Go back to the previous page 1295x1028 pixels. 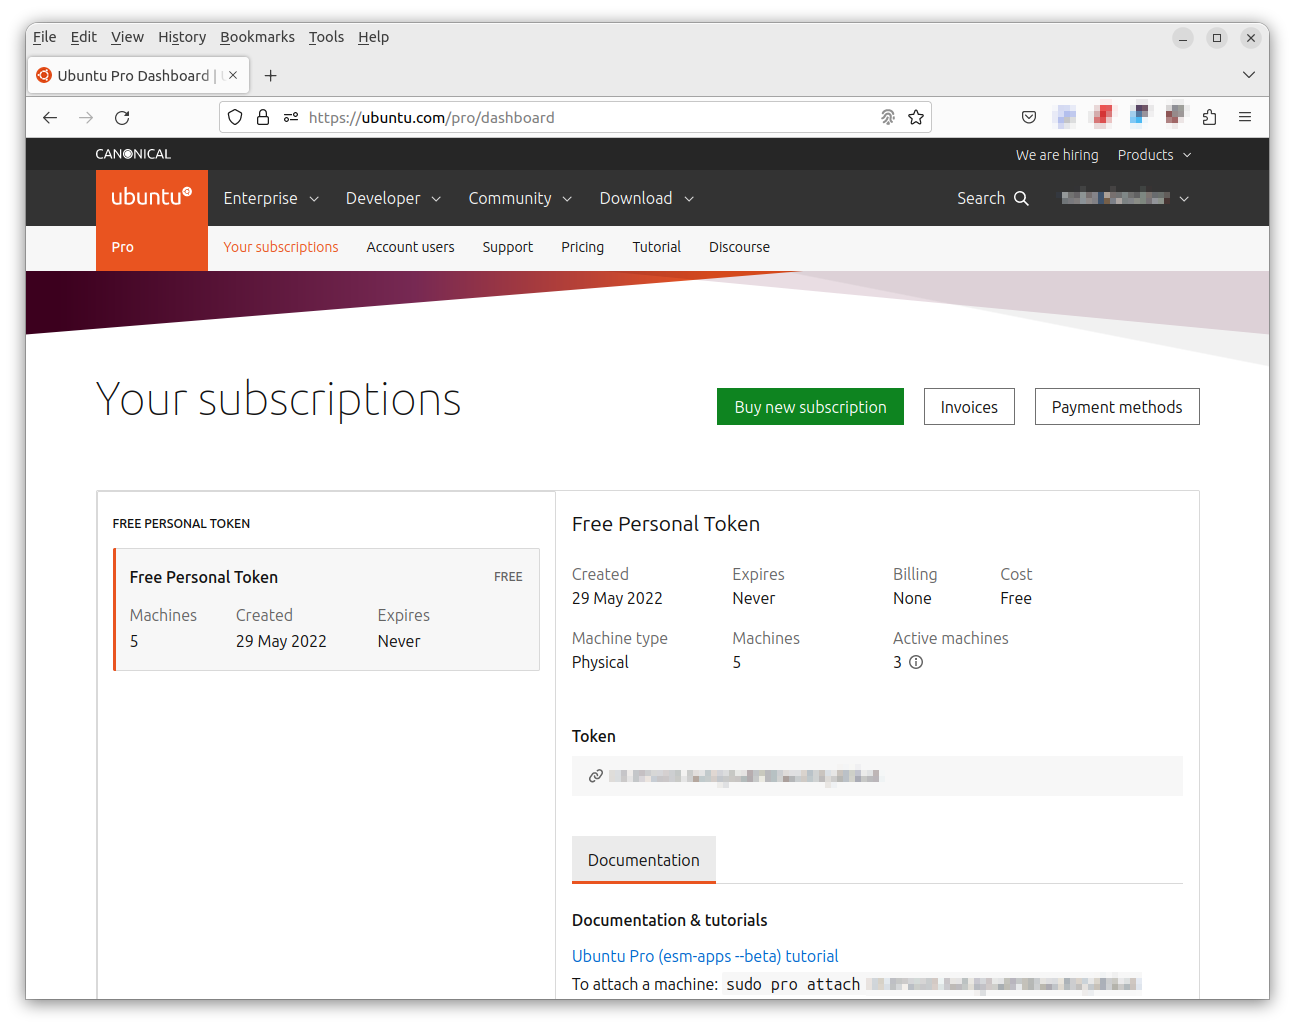click(x=50, y=117)
